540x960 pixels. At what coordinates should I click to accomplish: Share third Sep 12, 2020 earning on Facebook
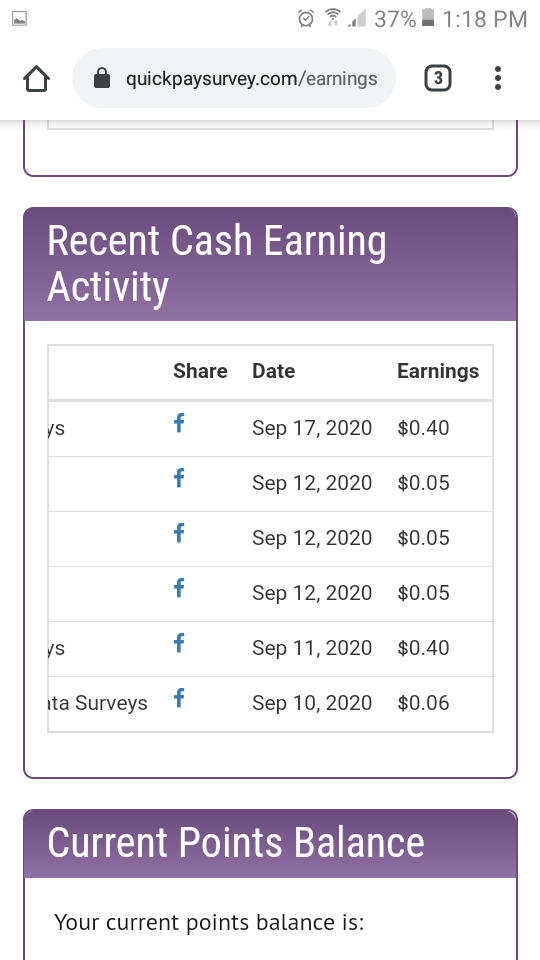tap(179, 588)
